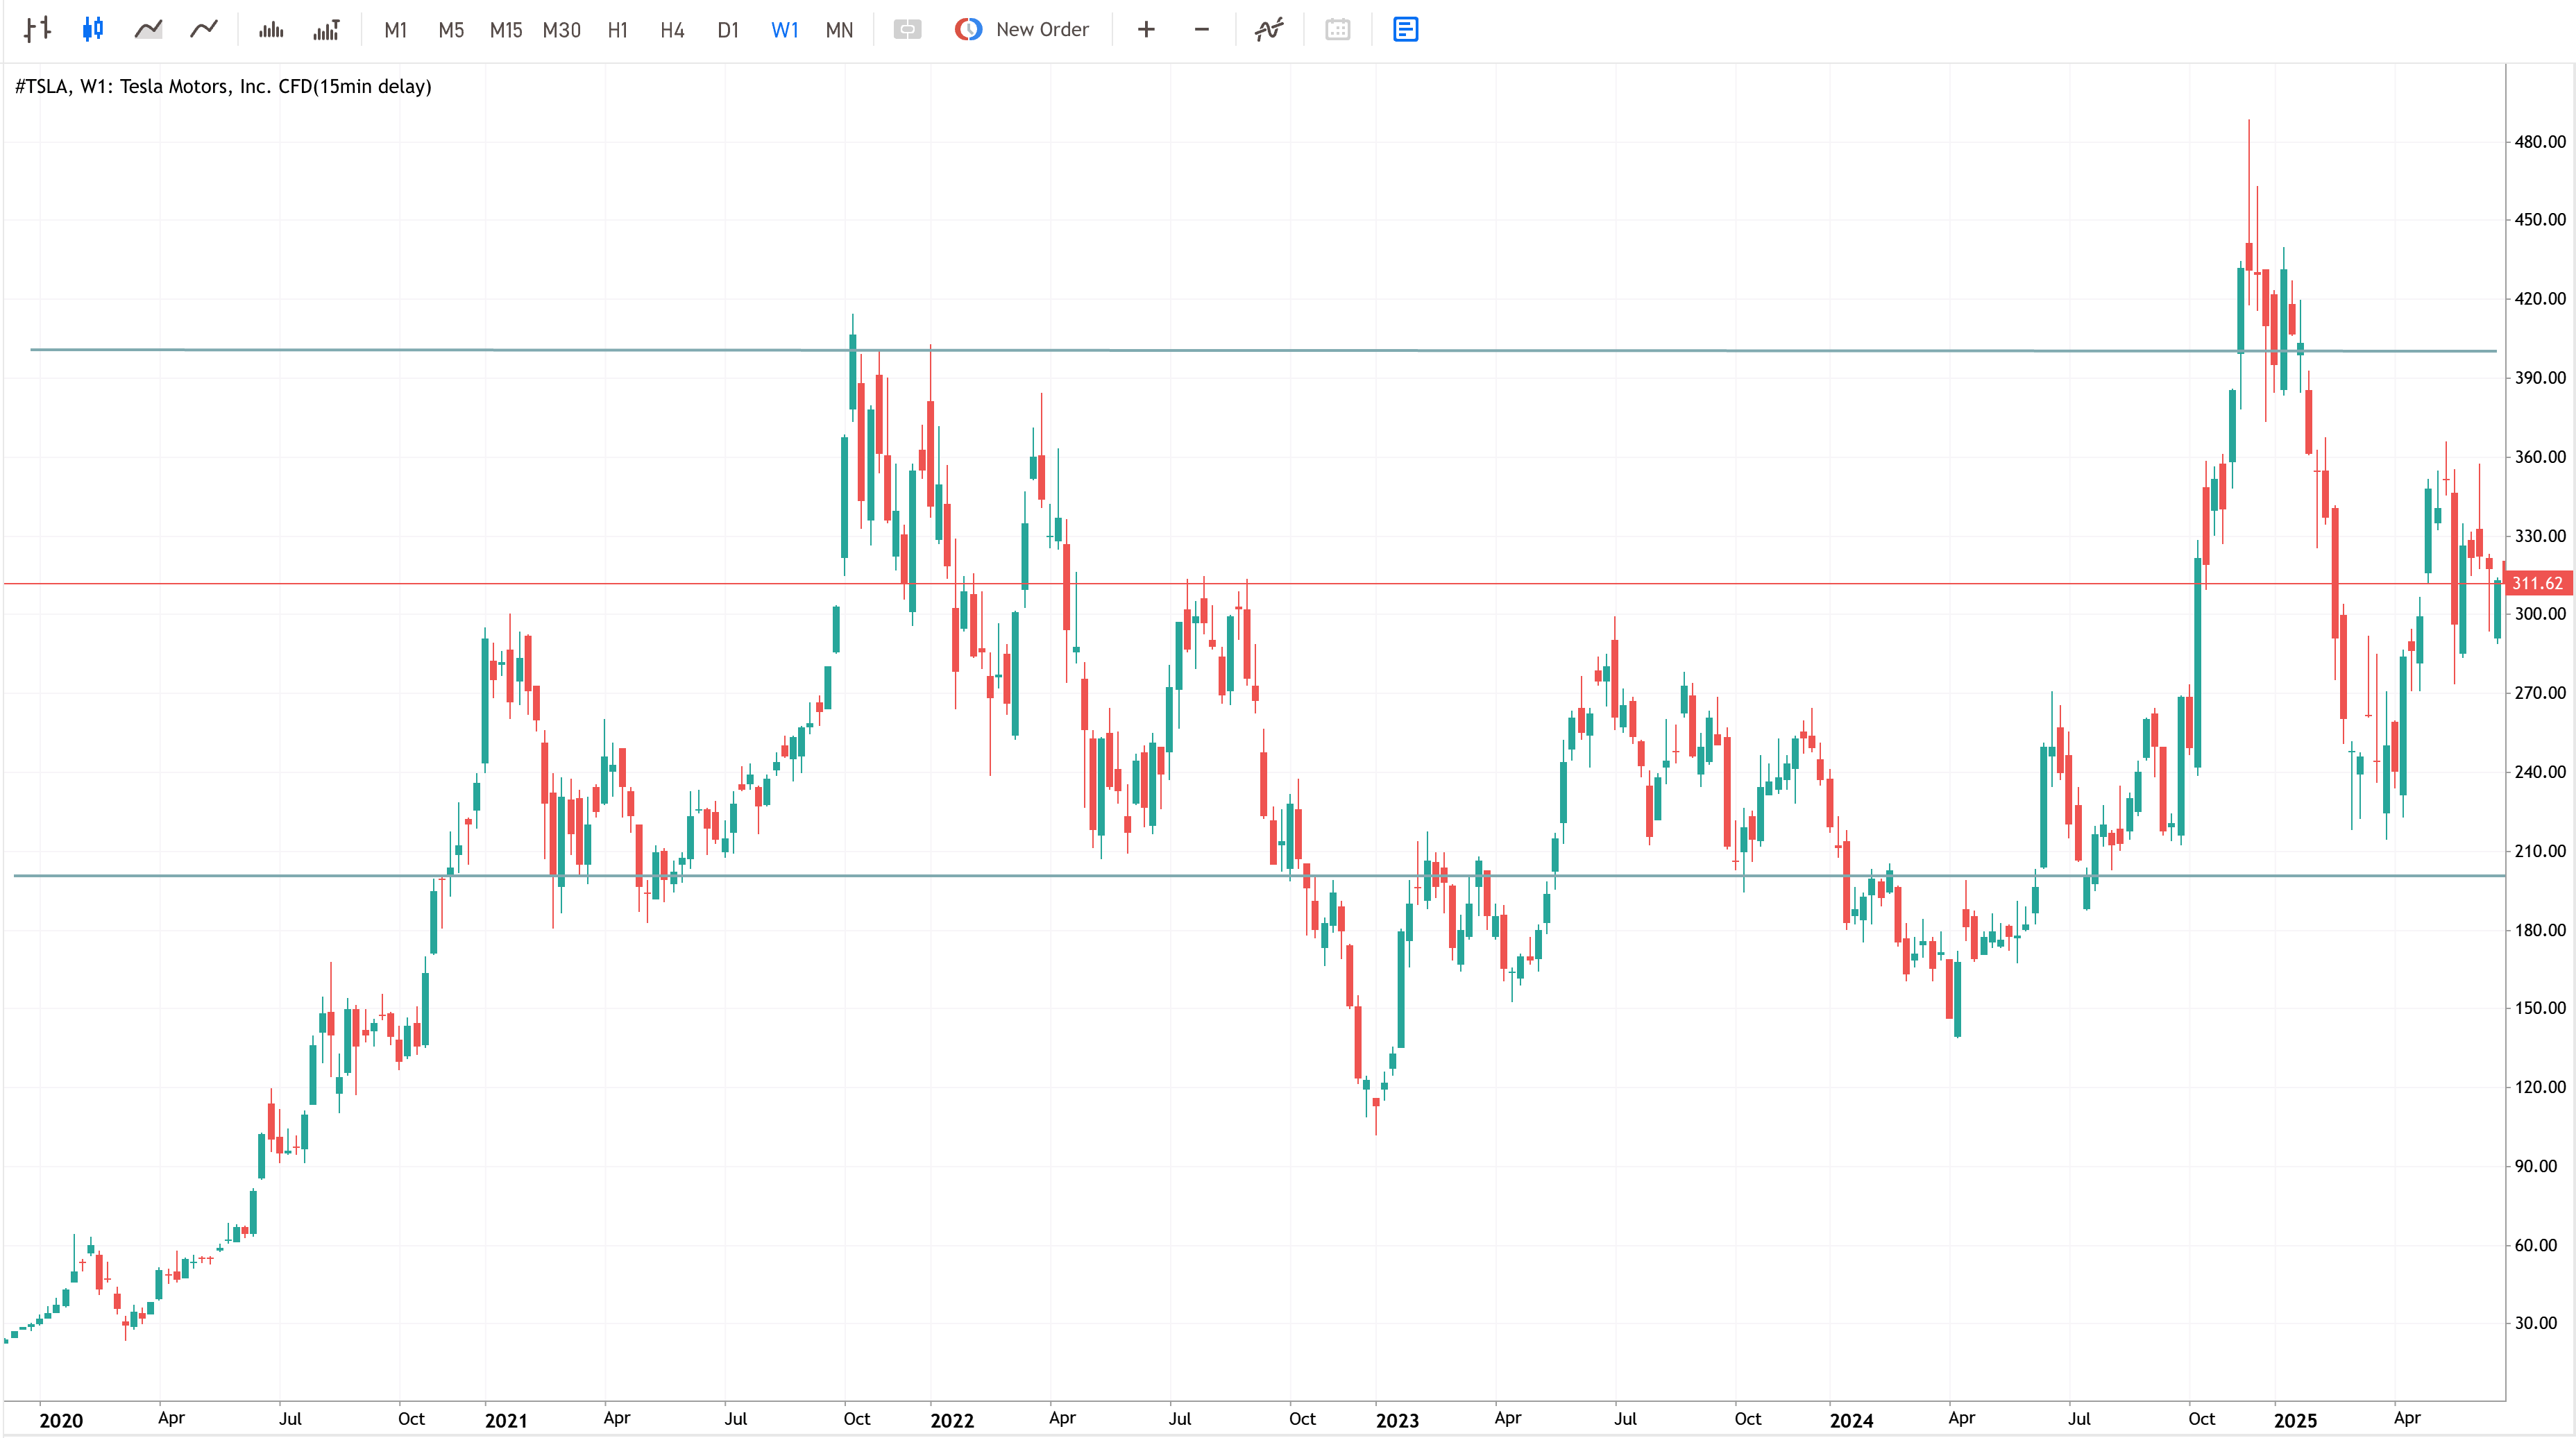Open indicators list icon
The image size is (2576, 1438).
(1269, 29)
